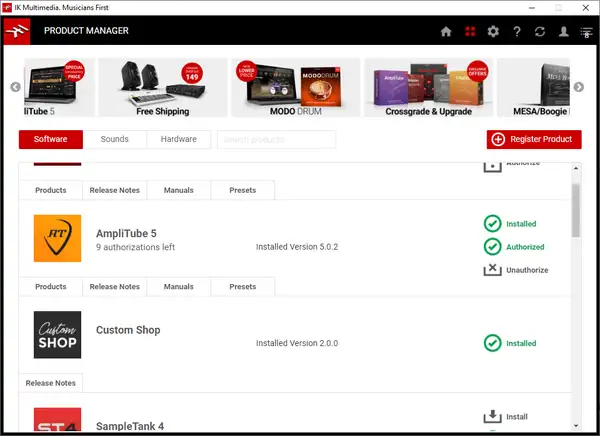This screenshot has width=600, height=436.
Task: Open the help question mark icon
Action: [517, 31]
